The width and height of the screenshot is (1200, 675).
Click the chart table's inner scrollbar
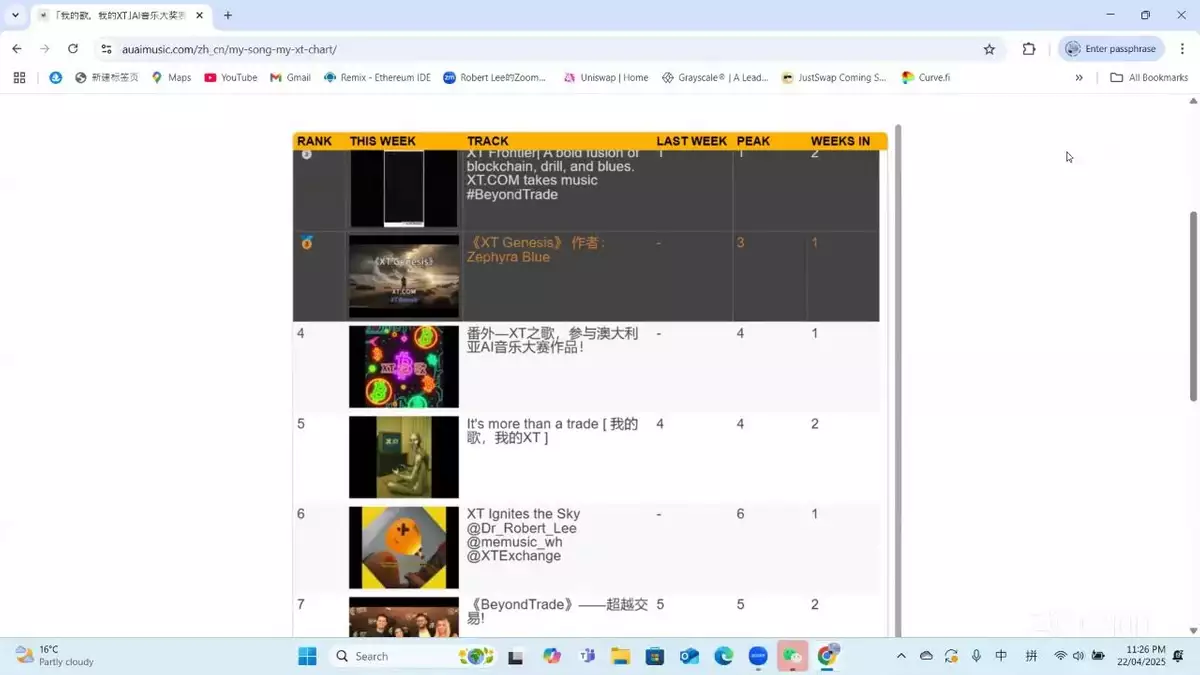click(x=897, y=380)
